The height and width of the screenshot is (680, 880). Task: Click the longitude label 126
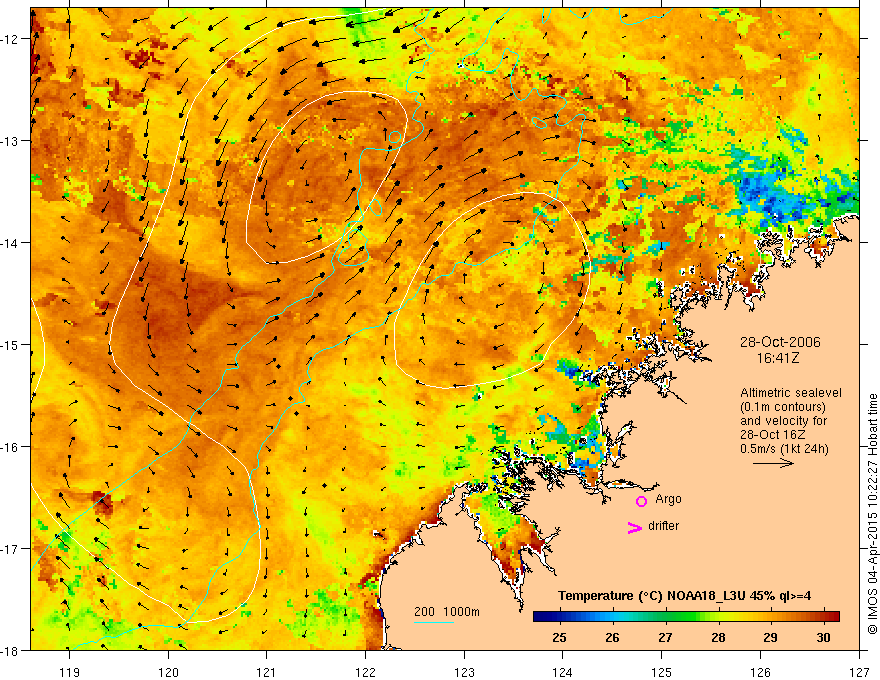point(760,672)
